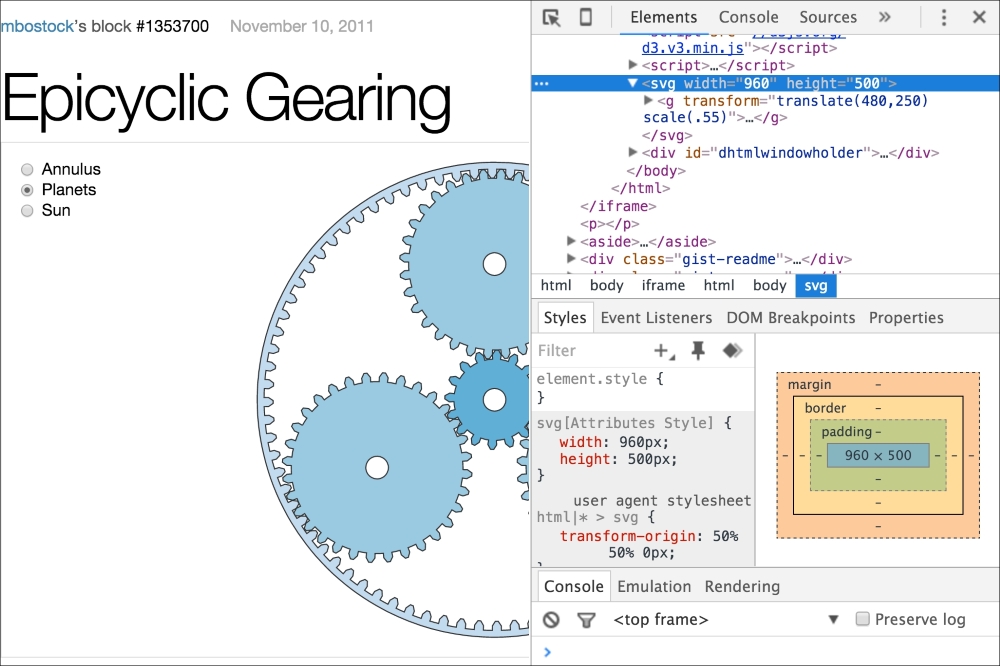Select iframe in the breadcrumb bar
The height and width of the screenshot is (666, 1000).
tap(663, 285)
